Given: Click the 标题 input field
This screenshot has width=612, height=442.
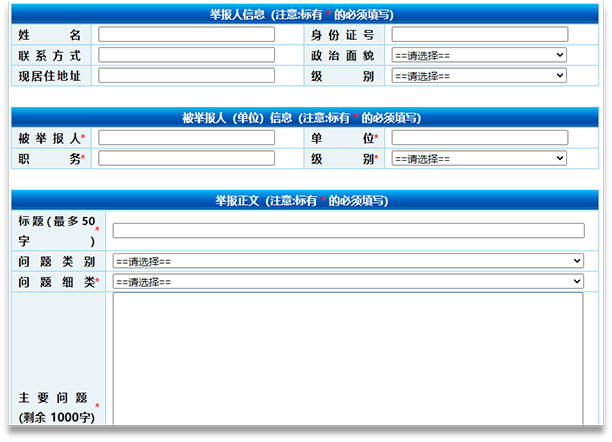Looking at the screenshot, I should pyautogui.click(x=349, y=230).
